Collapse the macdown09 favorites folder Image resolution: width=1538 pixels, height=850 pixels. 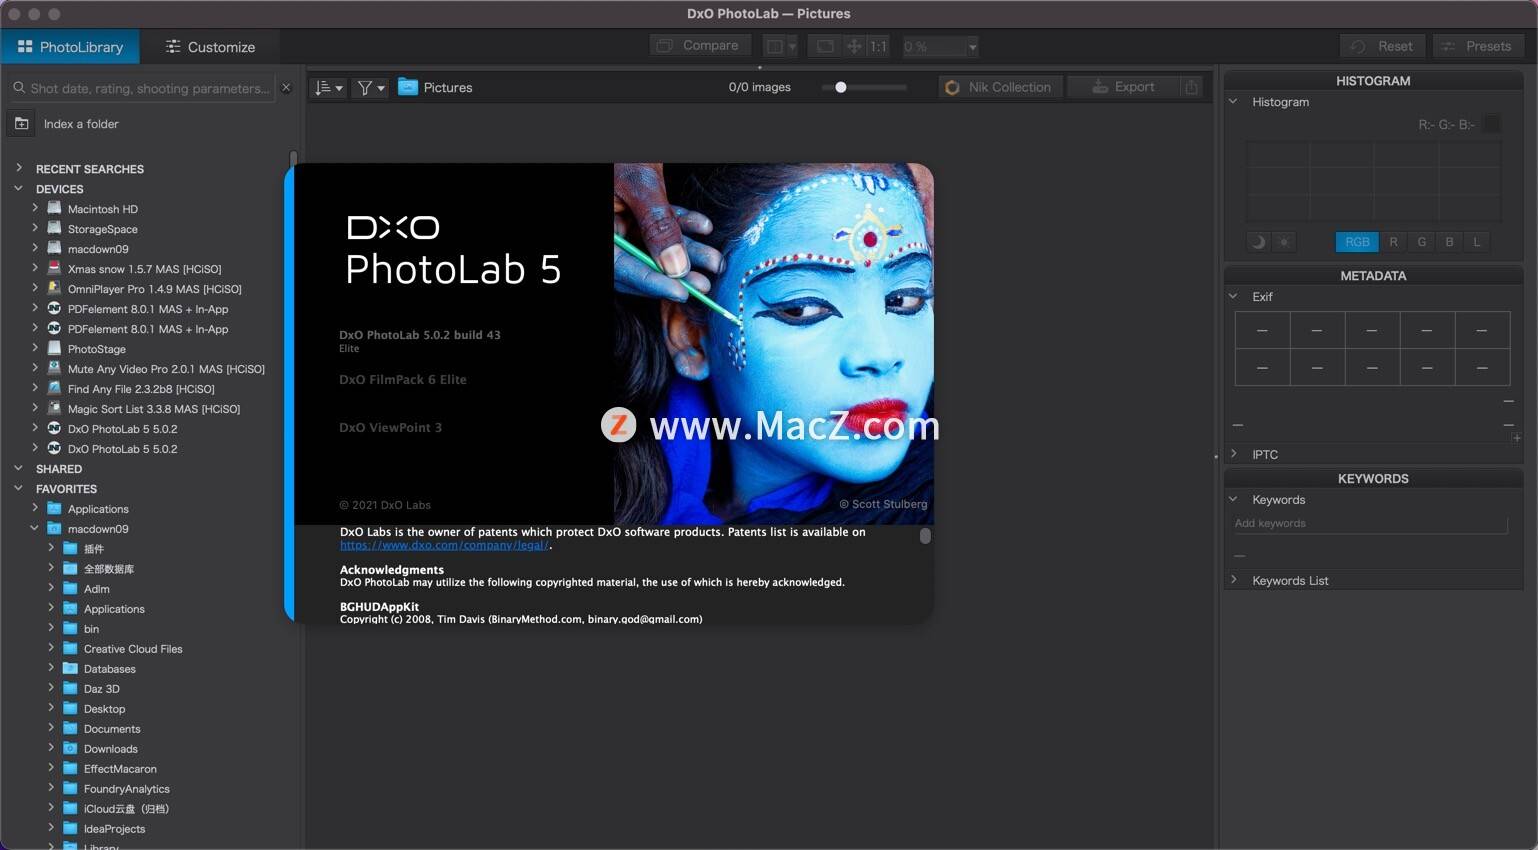click(35, 528)
